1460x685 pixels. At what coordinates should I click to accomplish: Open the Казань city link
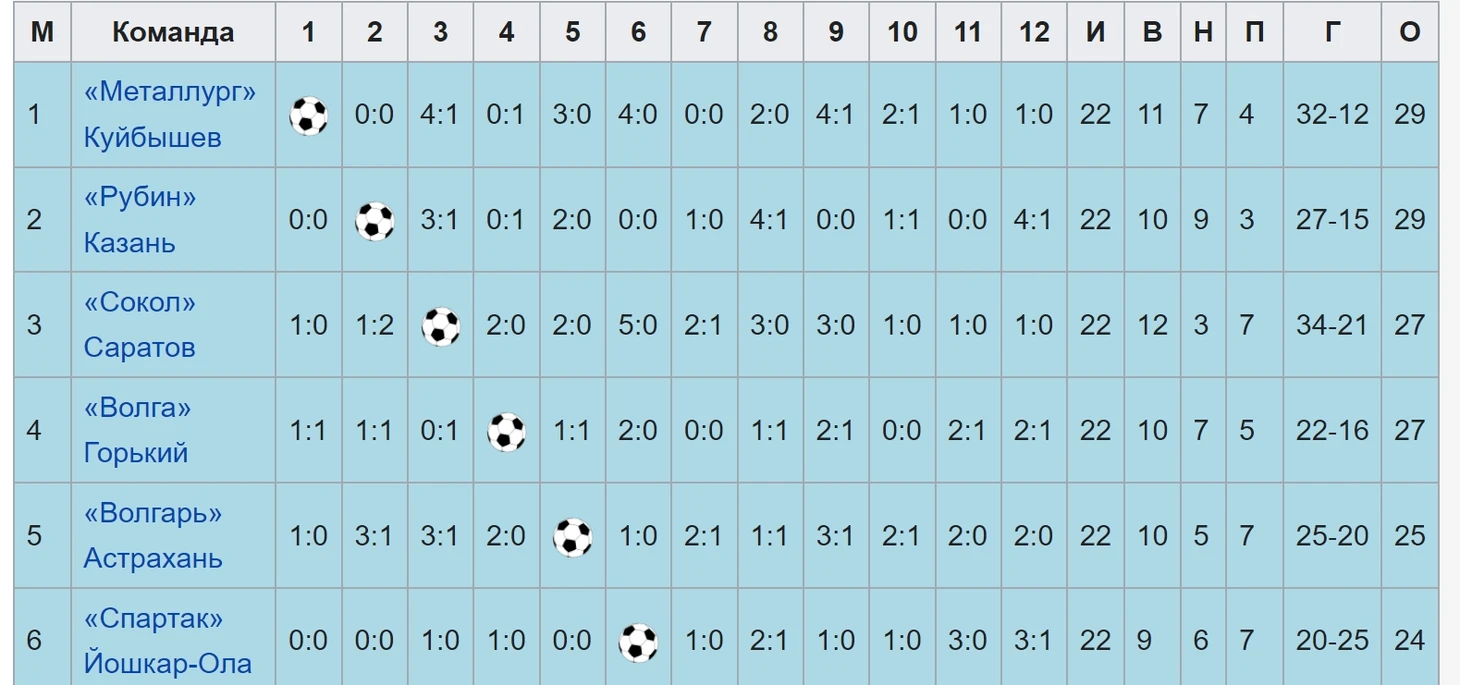tap(129, 243)
